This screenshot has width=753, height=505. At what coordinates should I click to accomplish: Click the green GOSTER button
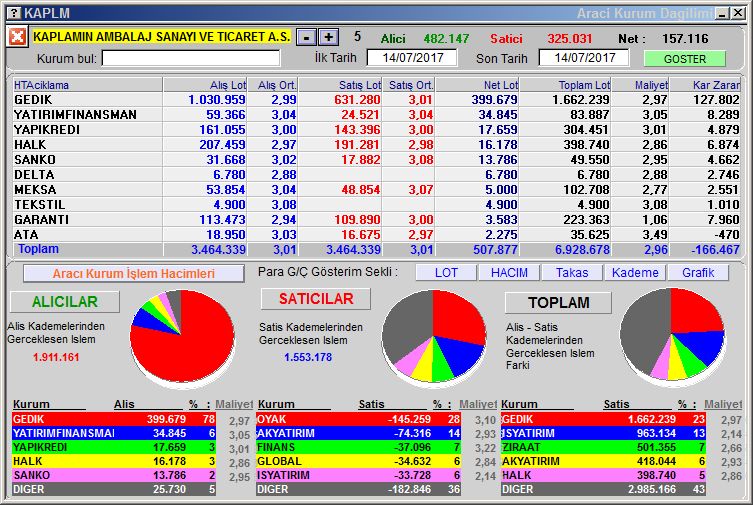[x=684, y=59]
